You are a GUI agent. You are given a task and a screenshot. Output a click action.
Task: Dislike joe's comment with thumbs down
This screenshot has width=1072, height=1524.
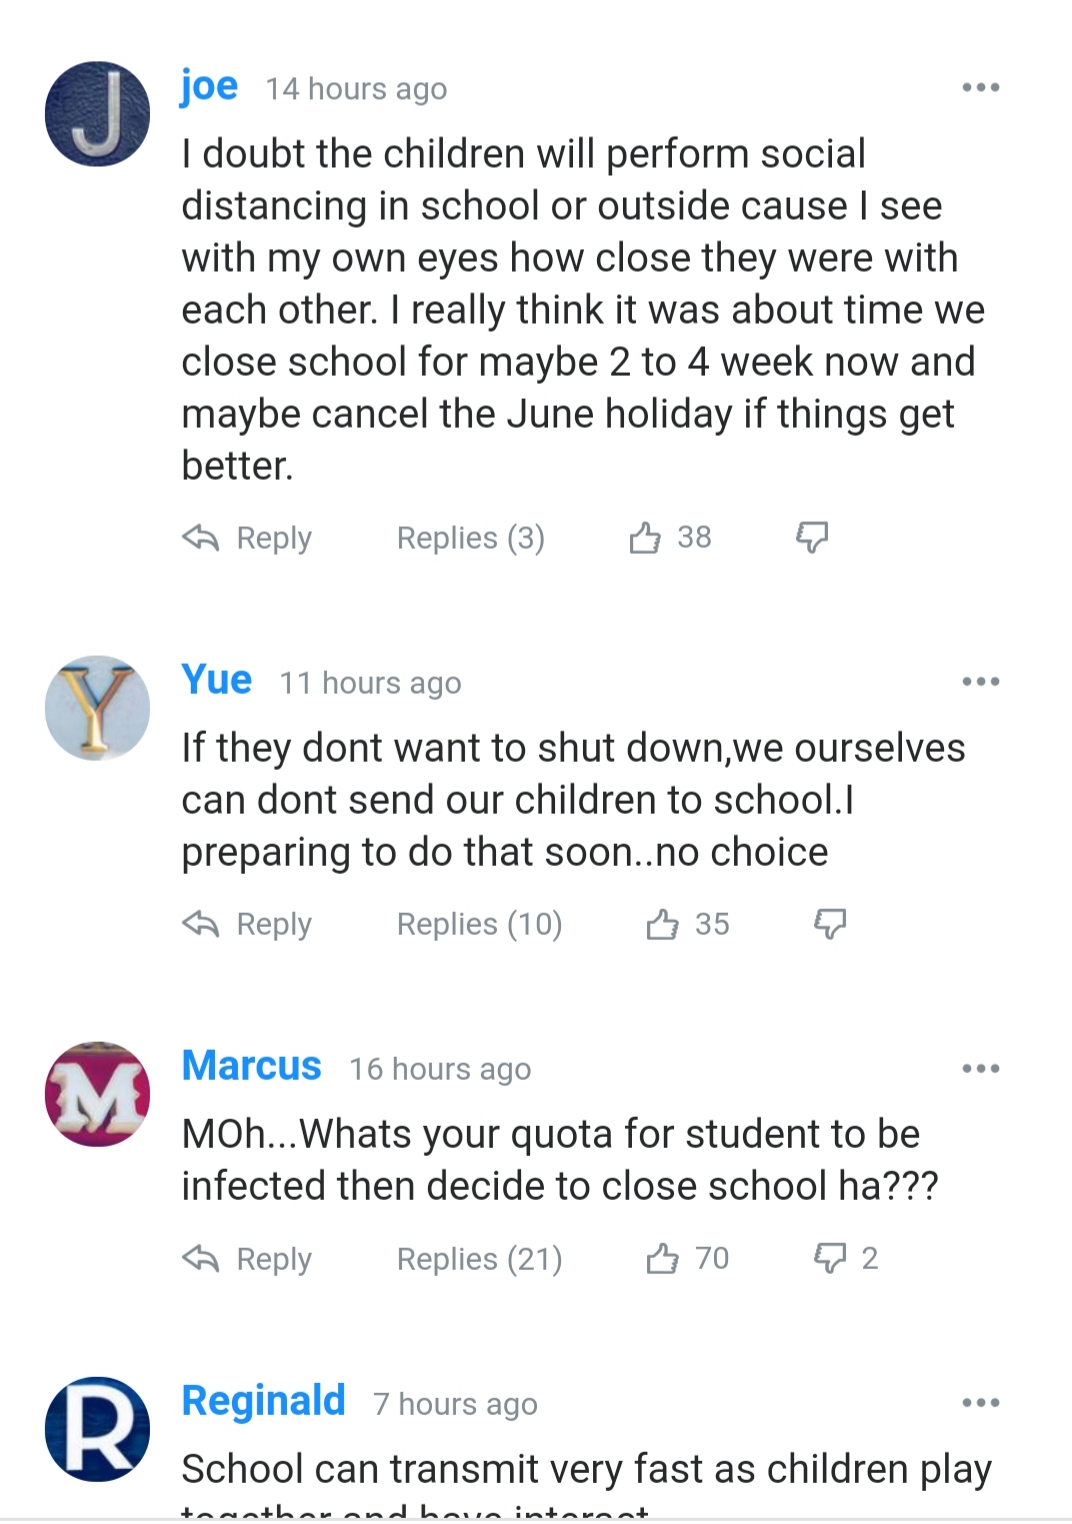coord(811,538)
